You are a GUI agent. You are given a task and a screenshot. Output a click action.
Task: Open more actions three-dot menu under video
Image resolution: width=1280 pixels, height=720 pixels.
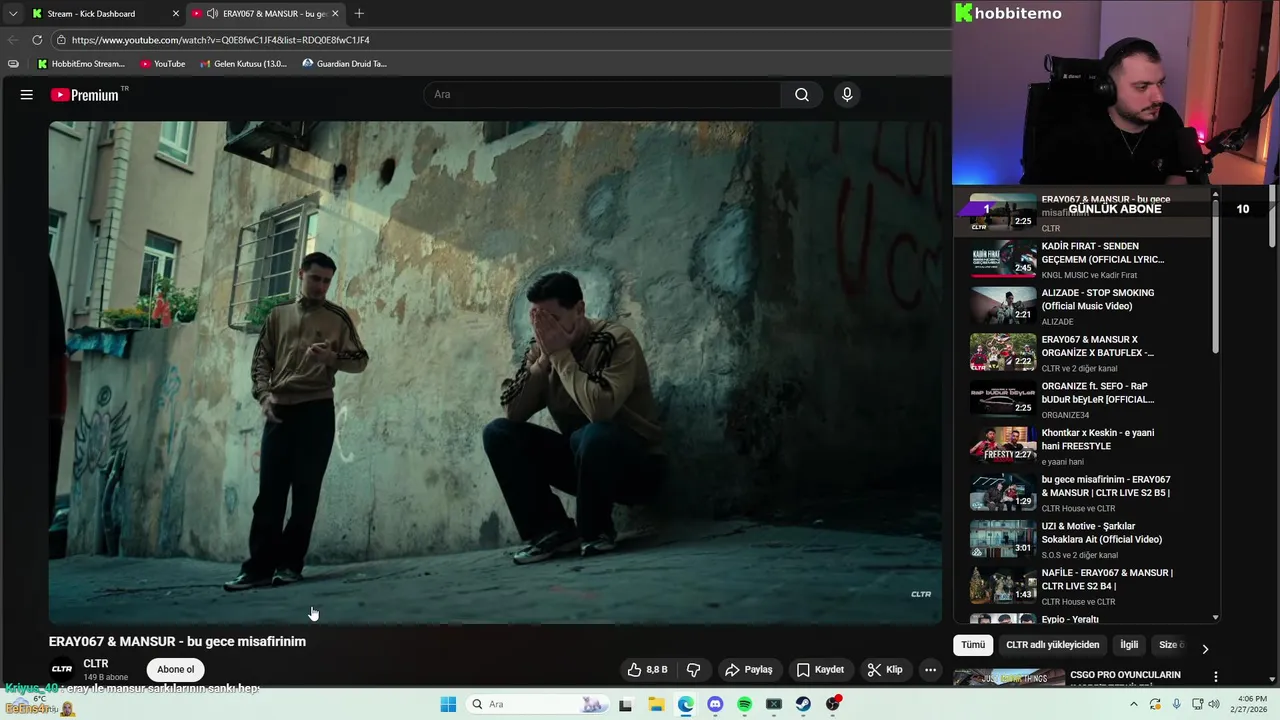930,670
